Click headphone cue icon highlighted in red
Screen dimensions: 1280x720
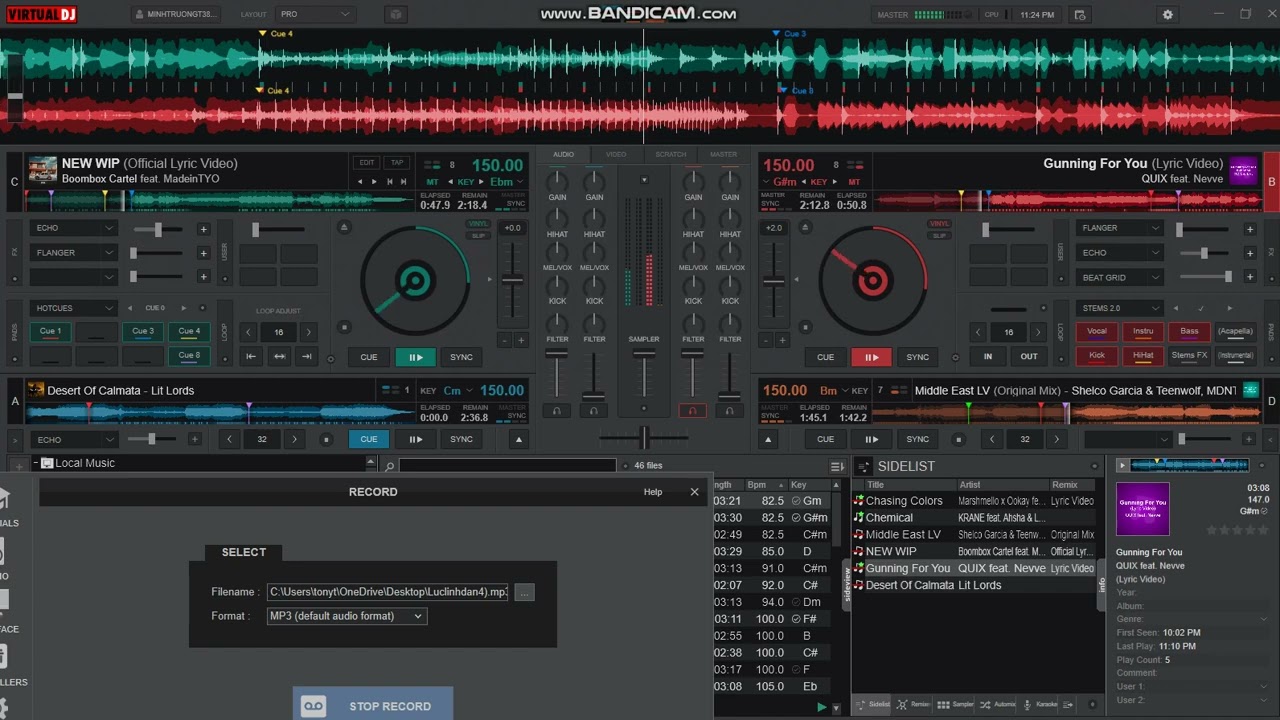coord(692,410)
